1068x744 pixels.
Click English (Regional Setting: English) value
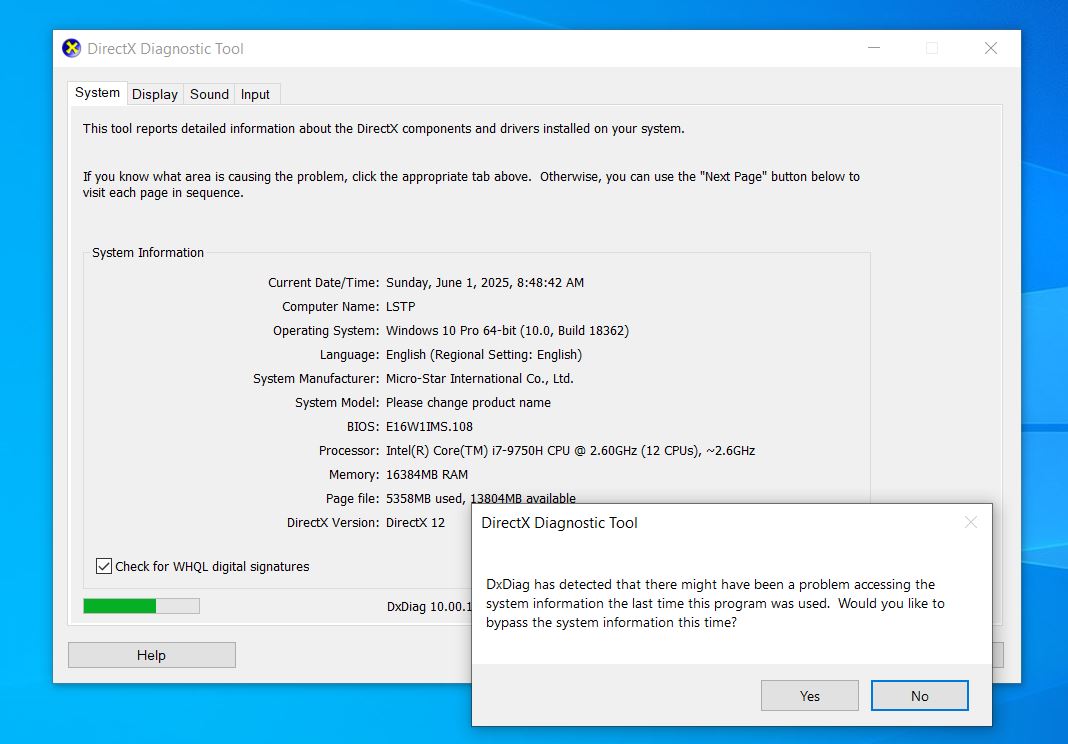tap(484, 355)
